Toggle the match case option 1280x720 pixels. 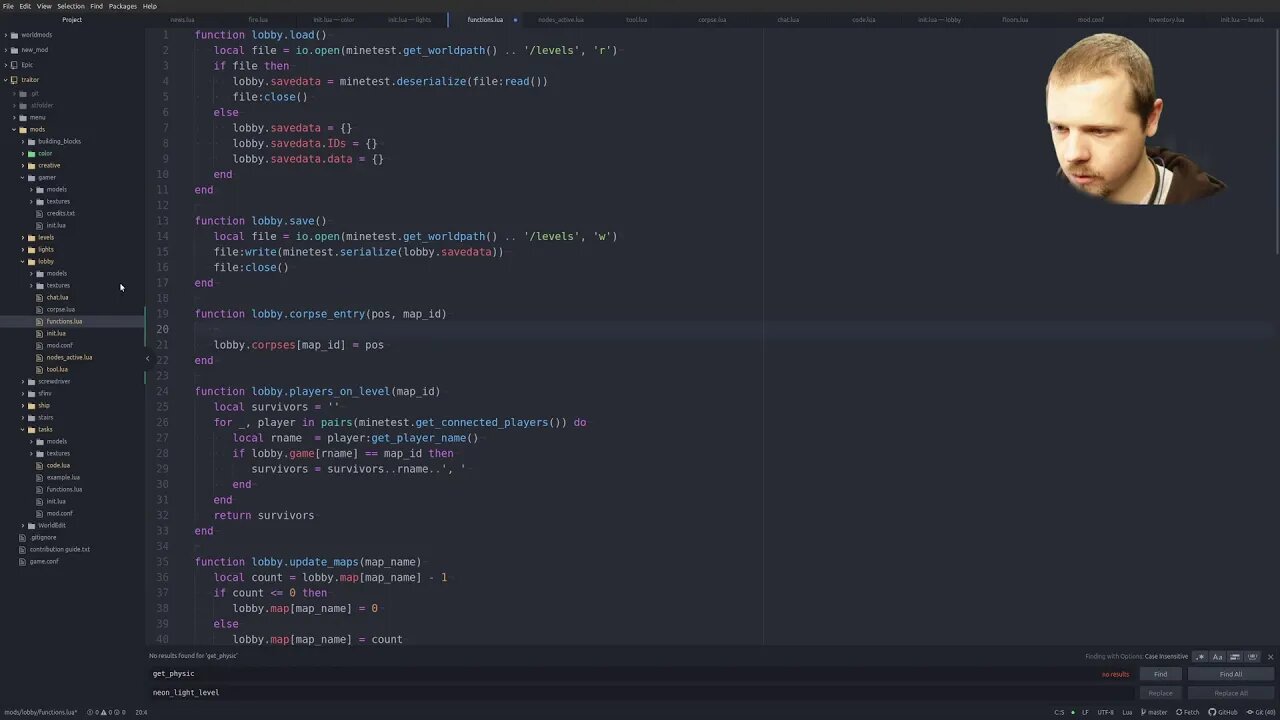pos(1218,657)
